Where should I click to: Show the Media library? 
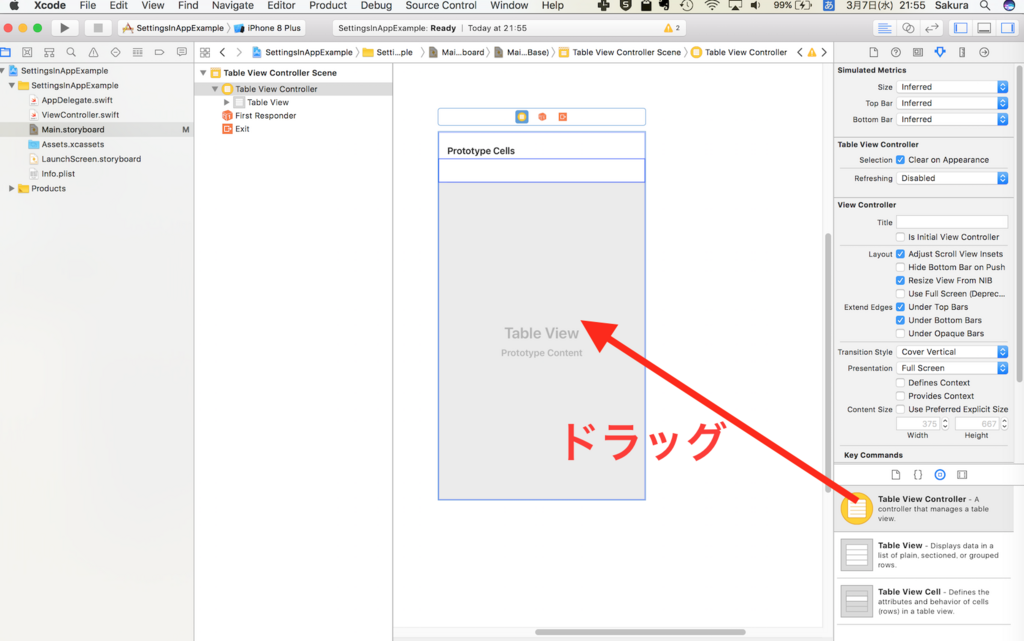962,475
